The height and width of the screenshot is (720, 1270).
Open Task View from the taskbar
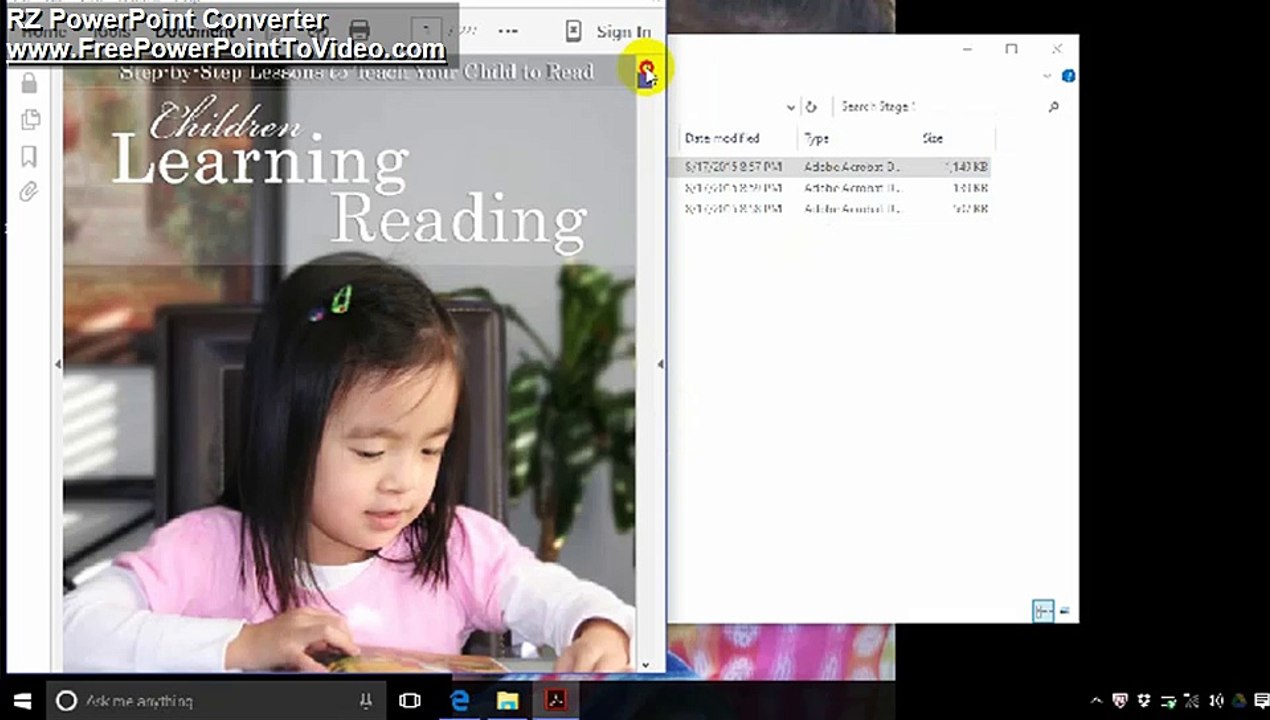coord(410,701)
